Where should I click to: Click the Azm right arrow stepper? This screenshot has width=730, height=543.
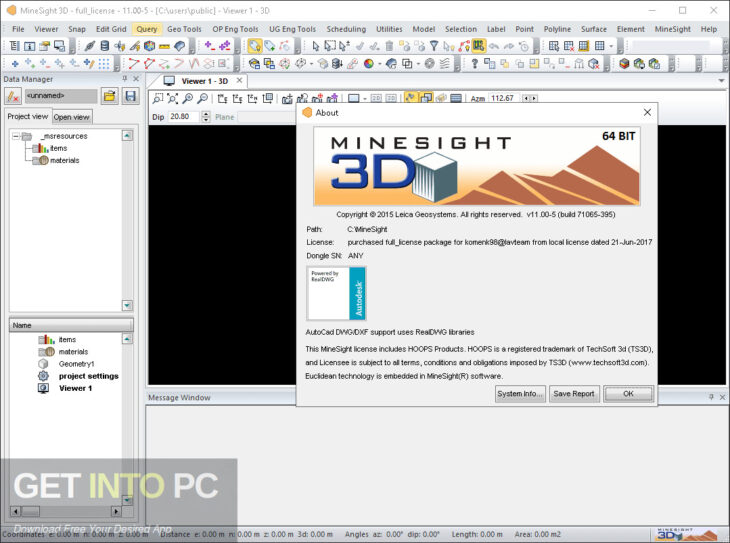534,98
